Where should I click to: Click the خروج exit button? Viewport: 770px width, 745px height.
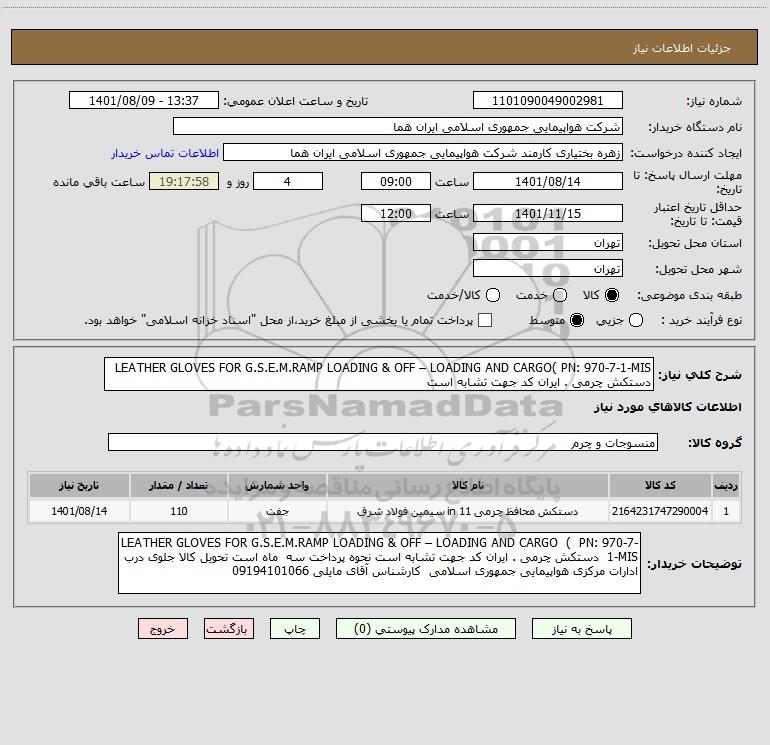[x=163, y=629]
